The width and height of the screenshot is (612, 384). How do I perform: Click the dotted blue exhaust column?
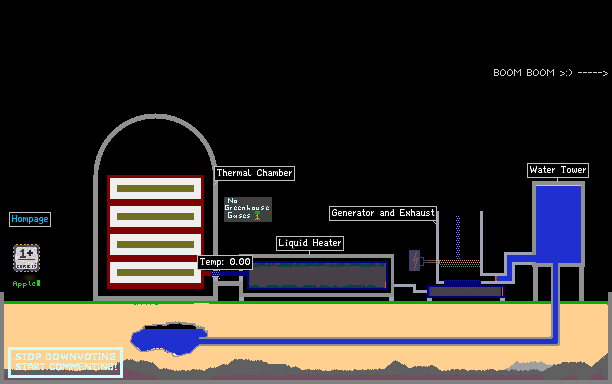[x=458, y=237]
